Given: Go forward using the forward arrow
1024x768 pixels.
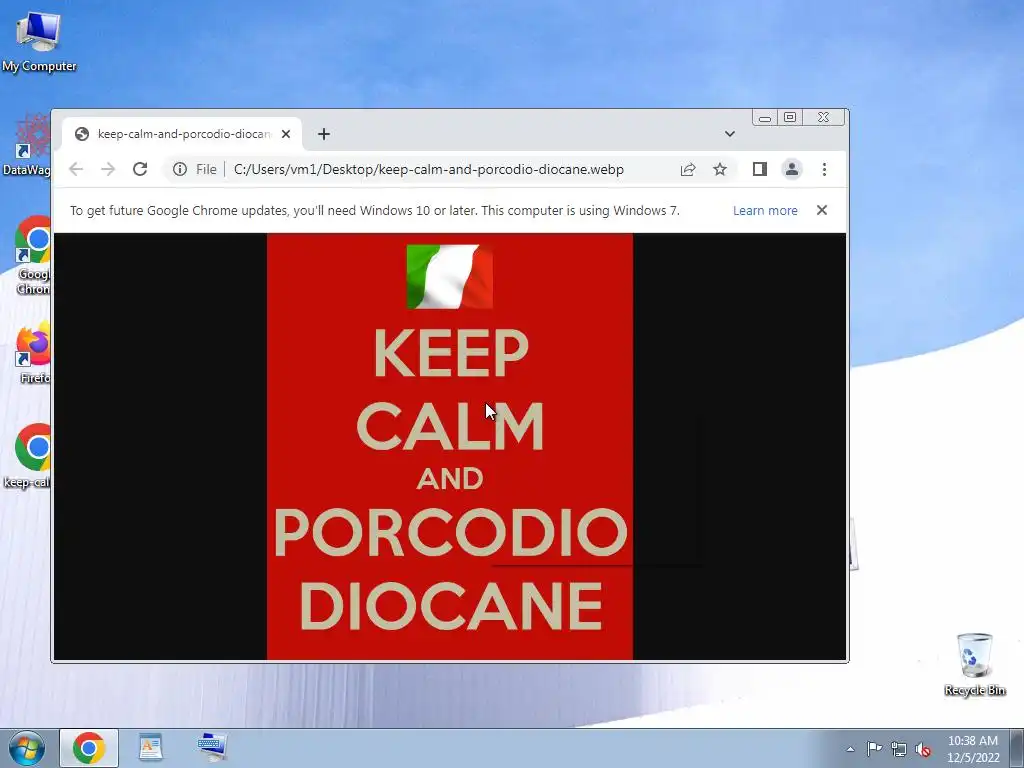Looking at the screenshot, I should click(x=108, y=169).
